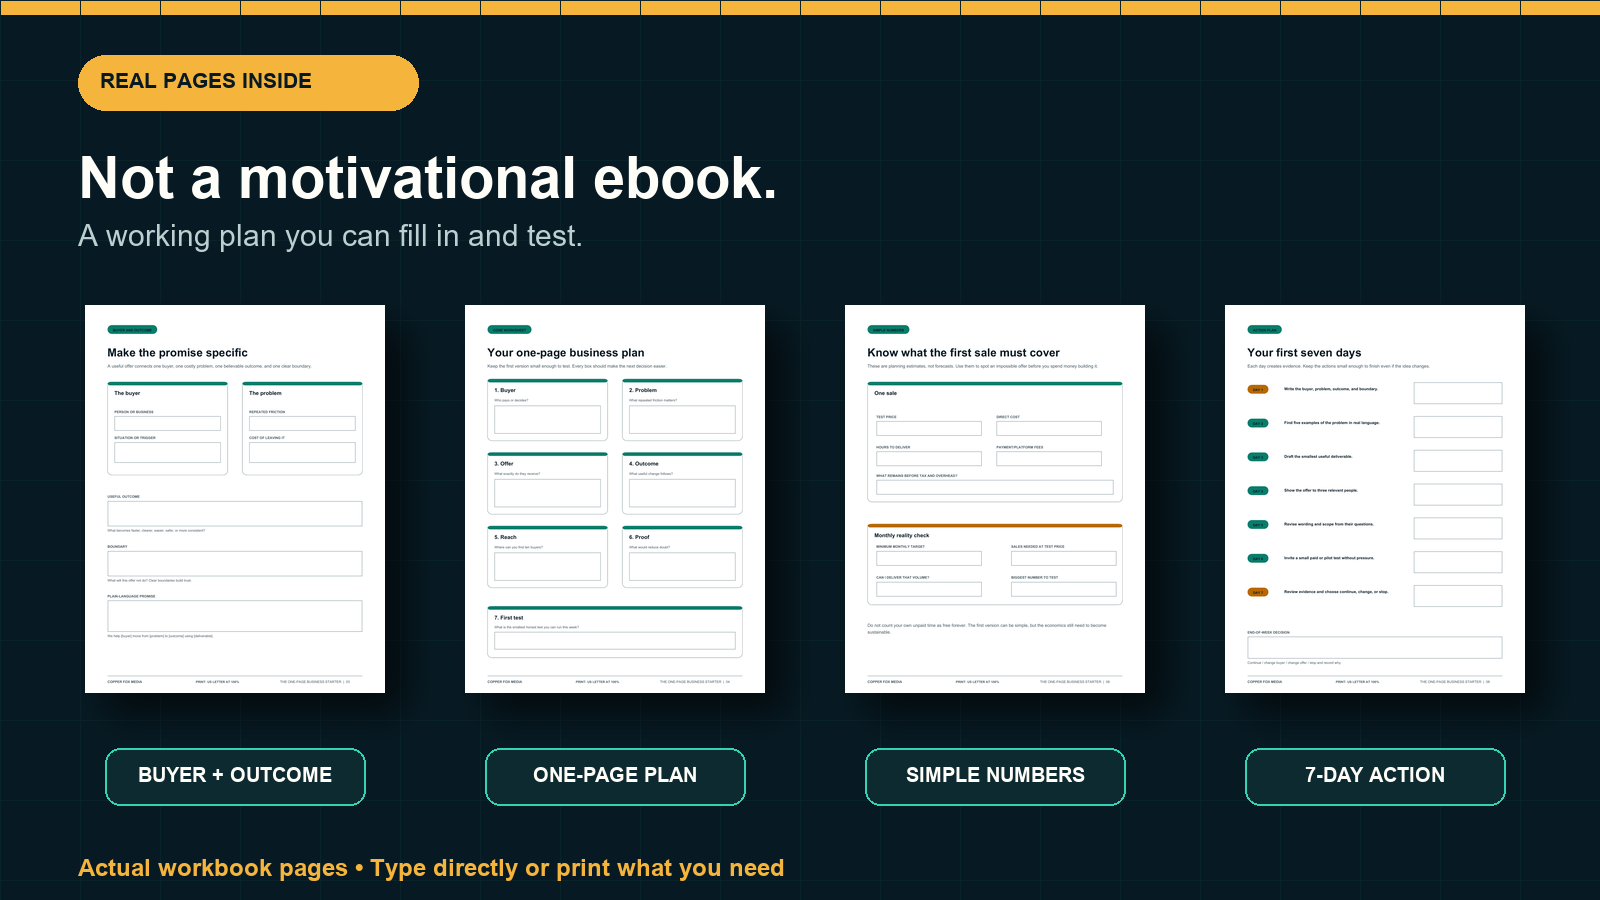This screenshot has height=900, width=1600.
Task: Click the 'Actual workbook pages' footer text
Action: coord(213,868)
